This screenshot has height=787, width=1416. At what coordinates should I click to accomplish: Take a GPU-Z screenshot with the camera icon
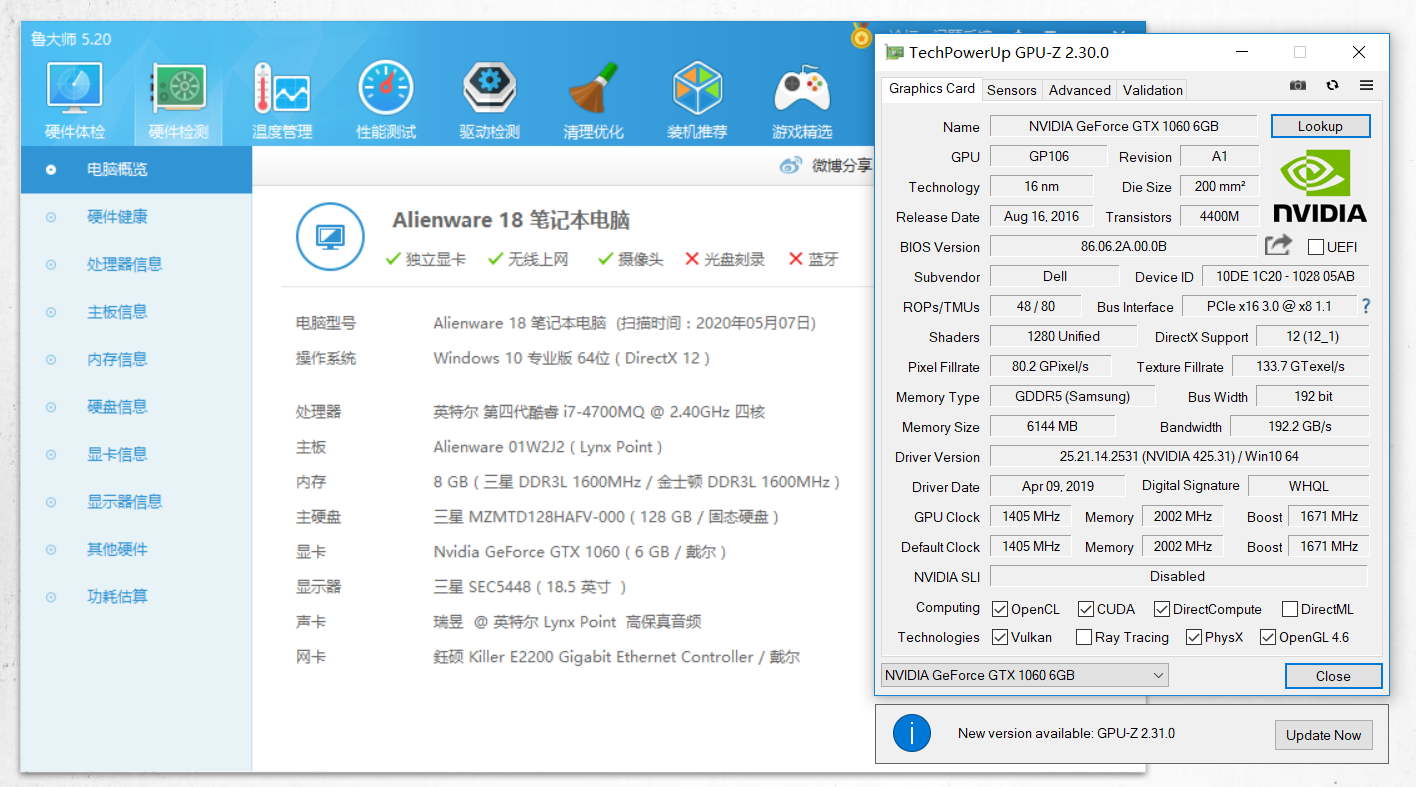point(1298,86)
